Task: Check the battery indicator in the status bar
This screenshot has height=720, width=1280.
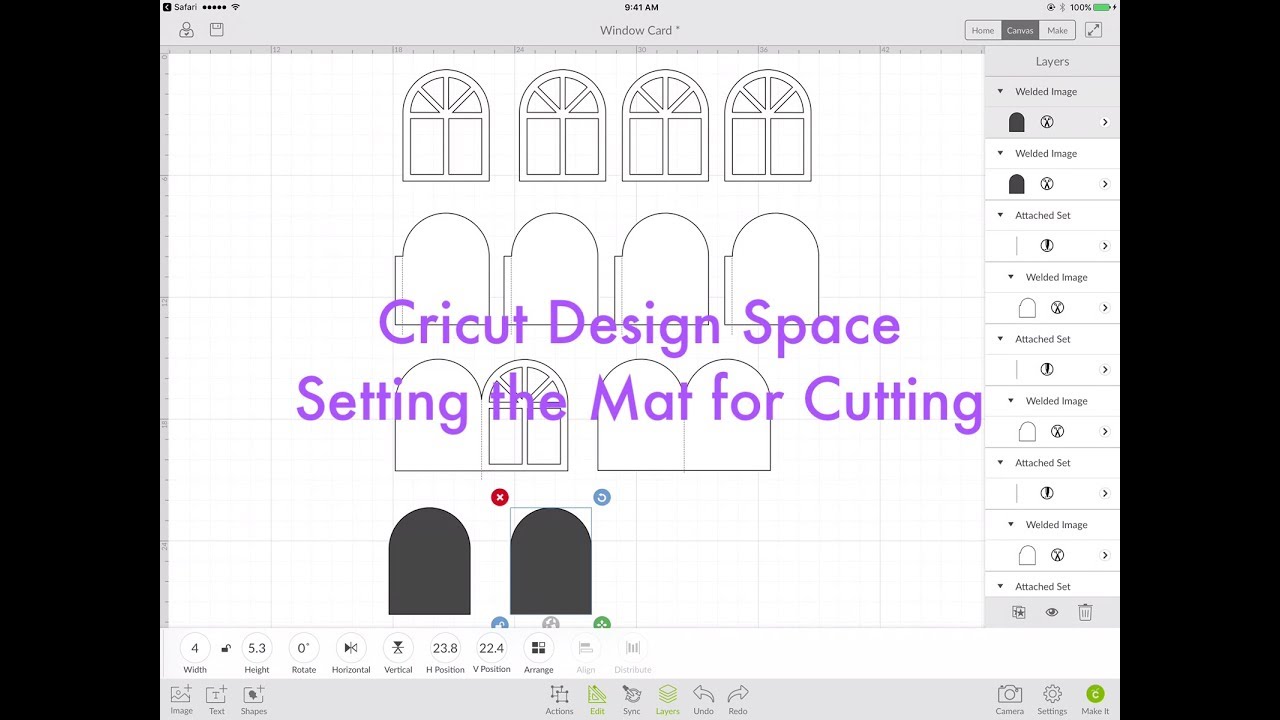Action: (x=1104, y=7)
